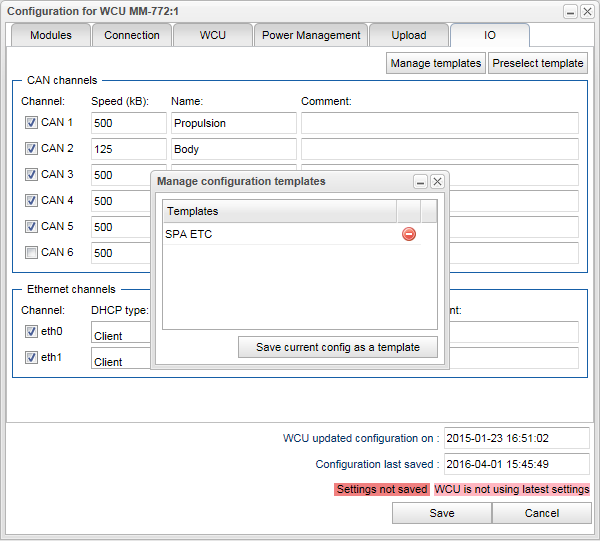
Task: Minimize the Manage configuration templates dialog
Action: 421,182
